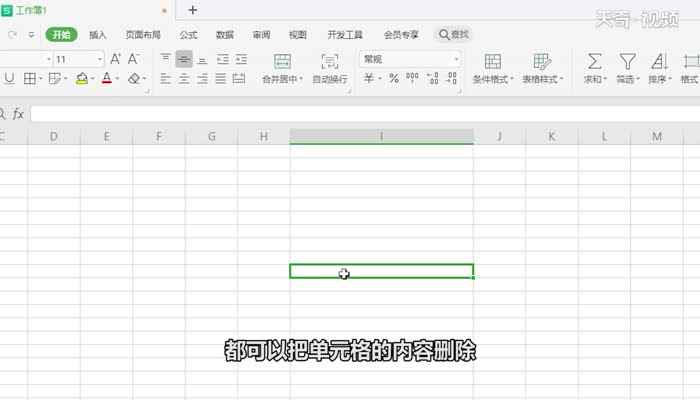The height and width of the screenshot is (400, 700).
Task: Apply percent number format
Action: (394, 79)
